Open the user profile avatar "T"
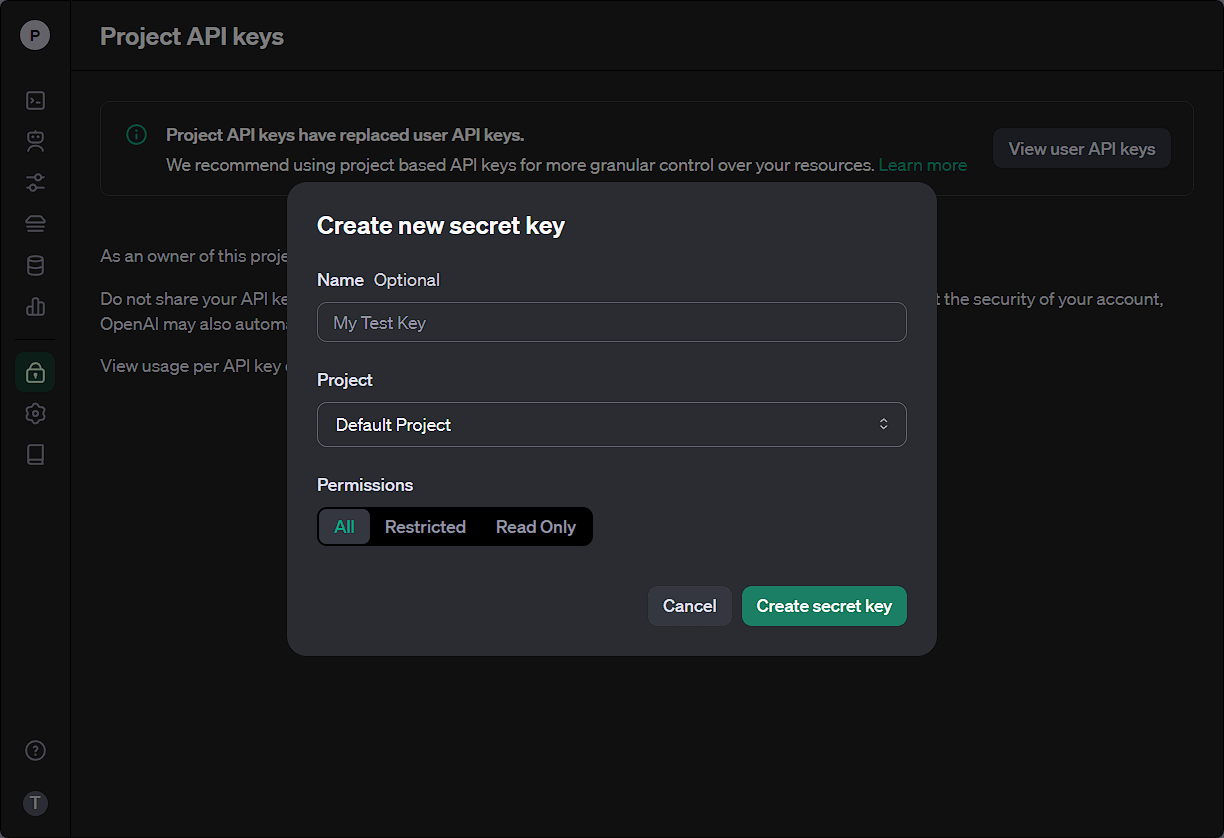Screen dimensions: 1224x838 tap(35, 803)
